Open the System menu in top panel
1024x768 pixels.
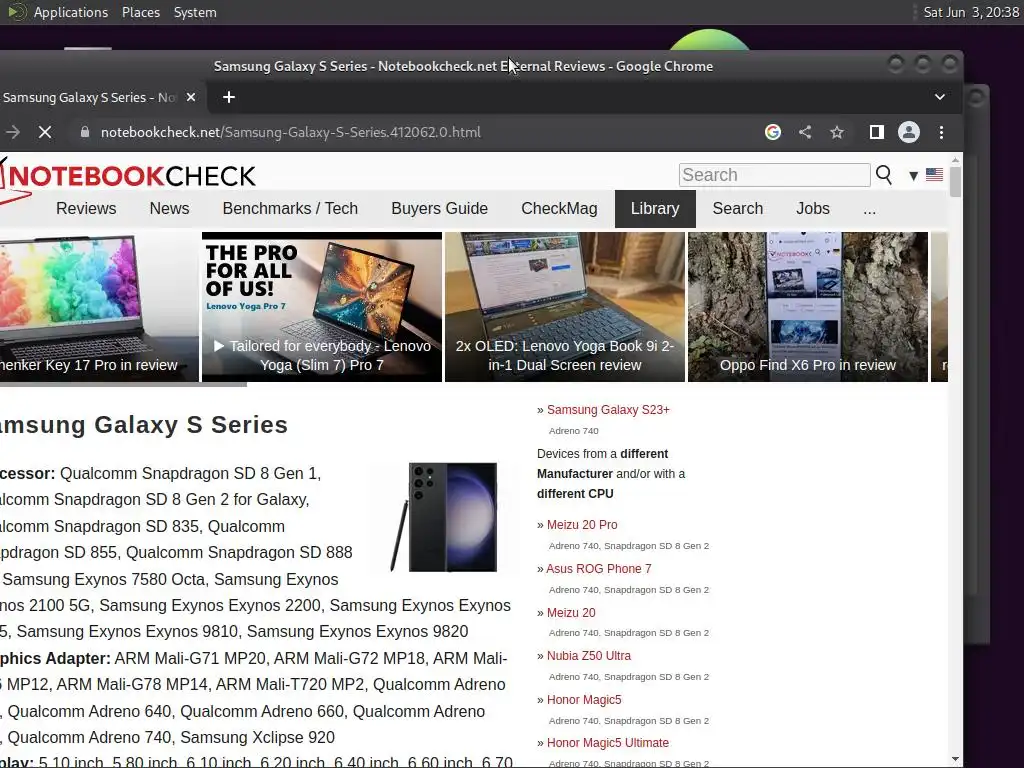click(x=195, y=12)
